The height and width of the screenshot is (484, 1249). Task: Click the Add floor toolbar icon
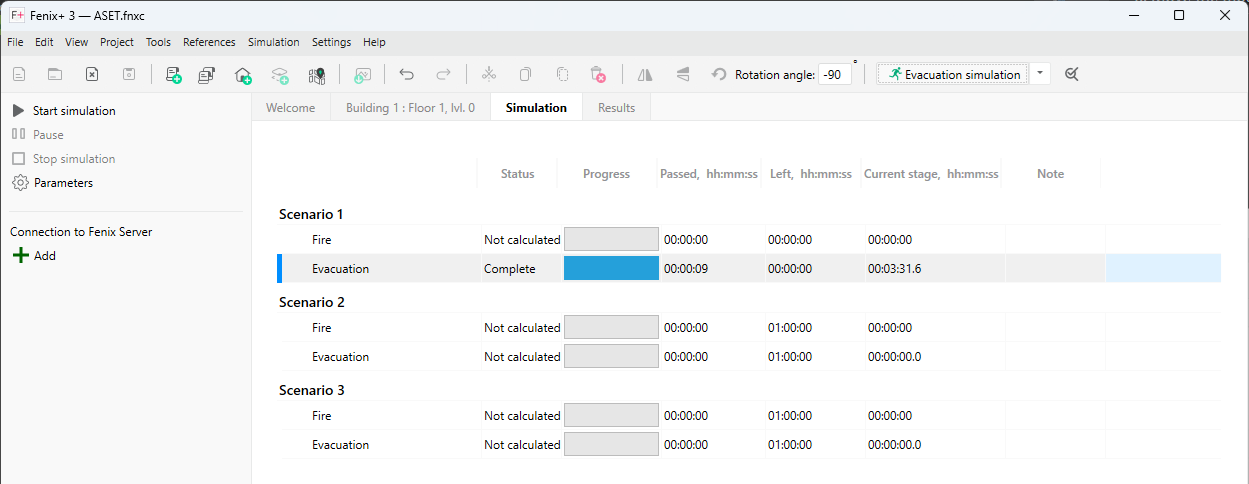click(x=280, y=74)
